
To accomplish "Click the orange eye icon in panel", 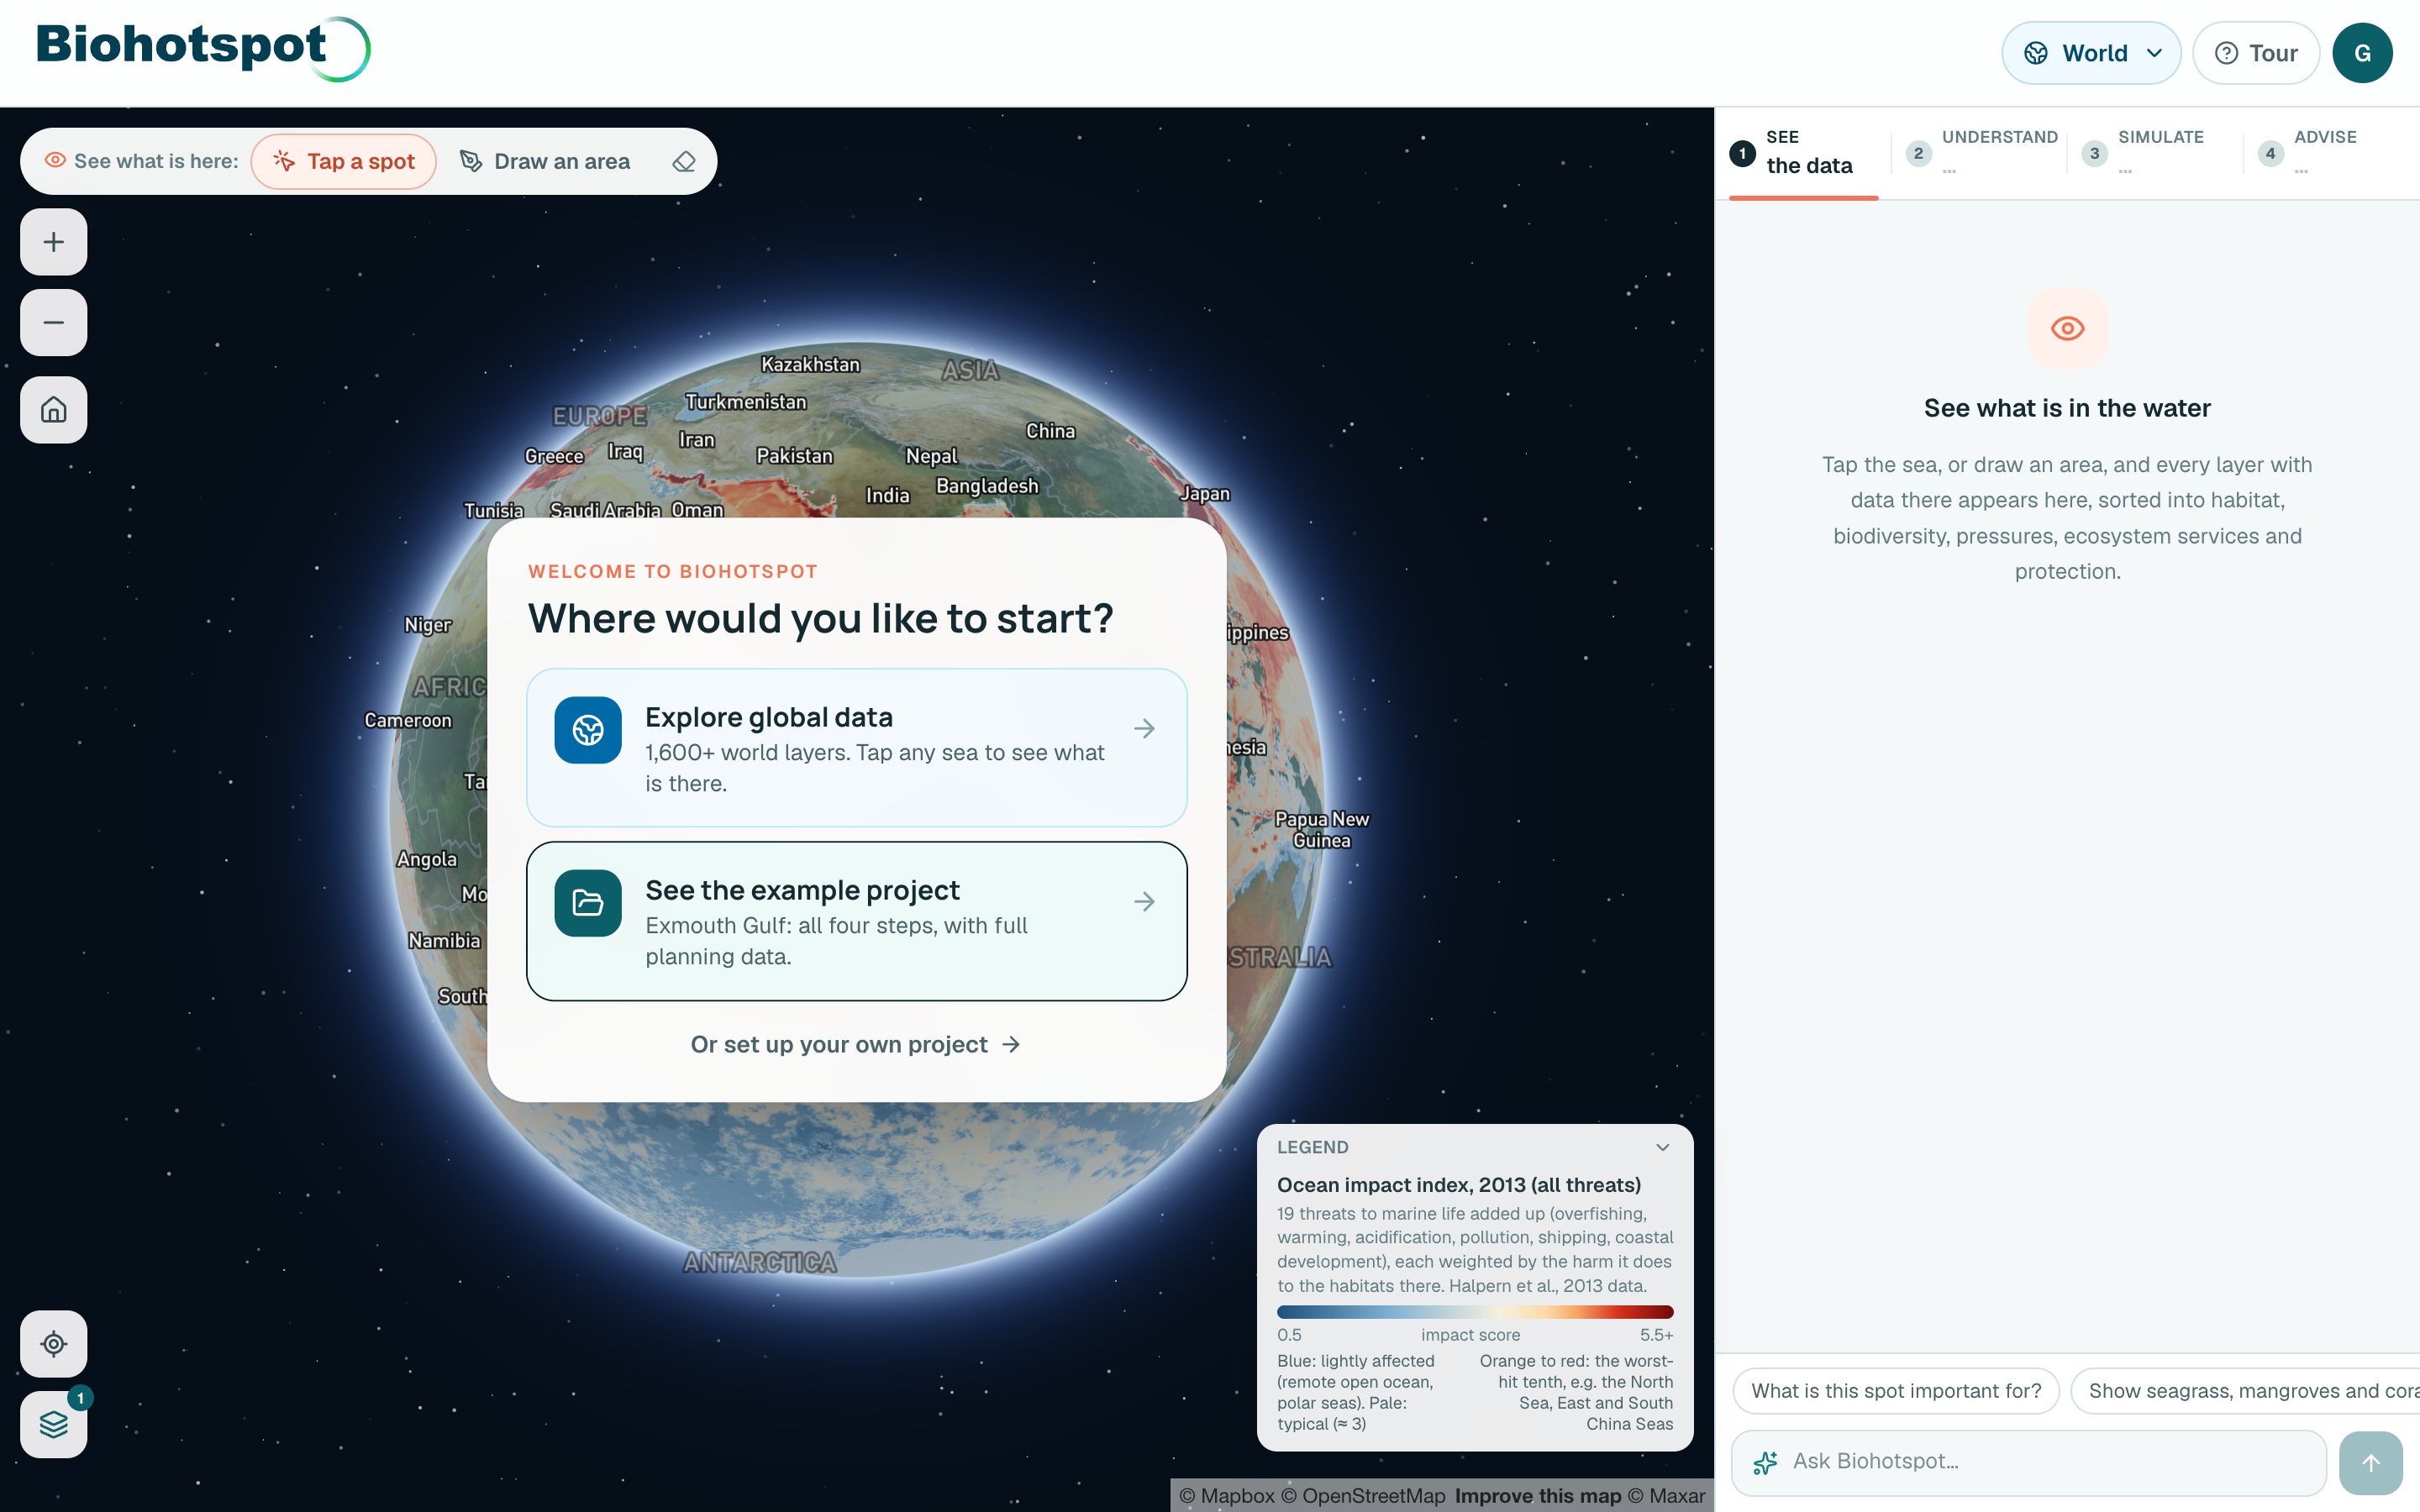I will (x=2067, y=328).
